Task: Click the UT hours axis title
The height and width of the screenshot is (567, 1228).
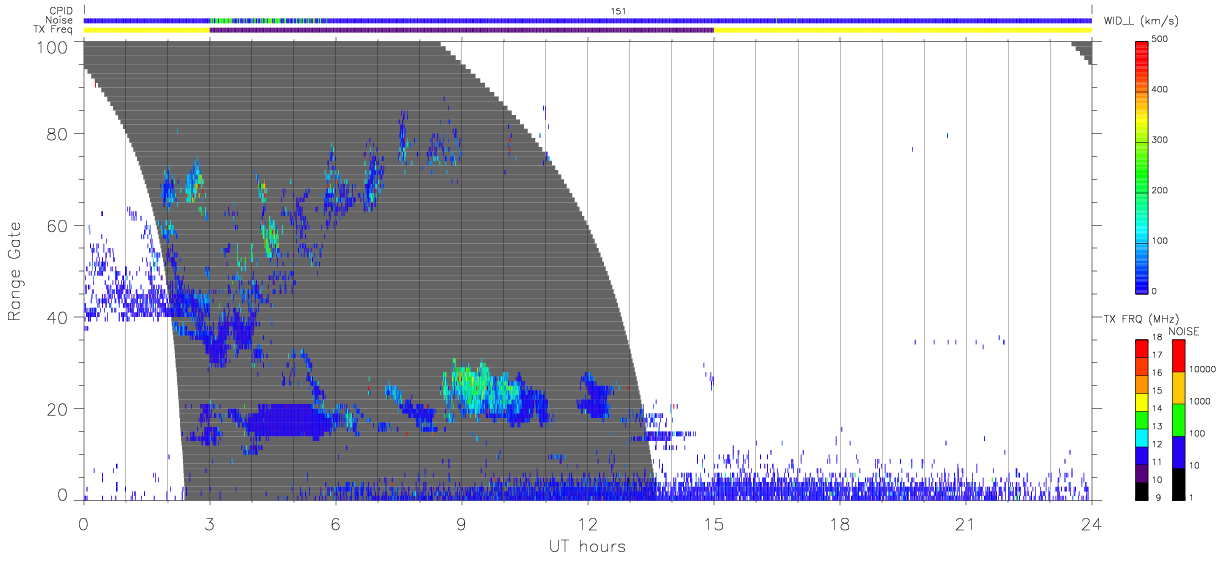Action: (586, 546)
